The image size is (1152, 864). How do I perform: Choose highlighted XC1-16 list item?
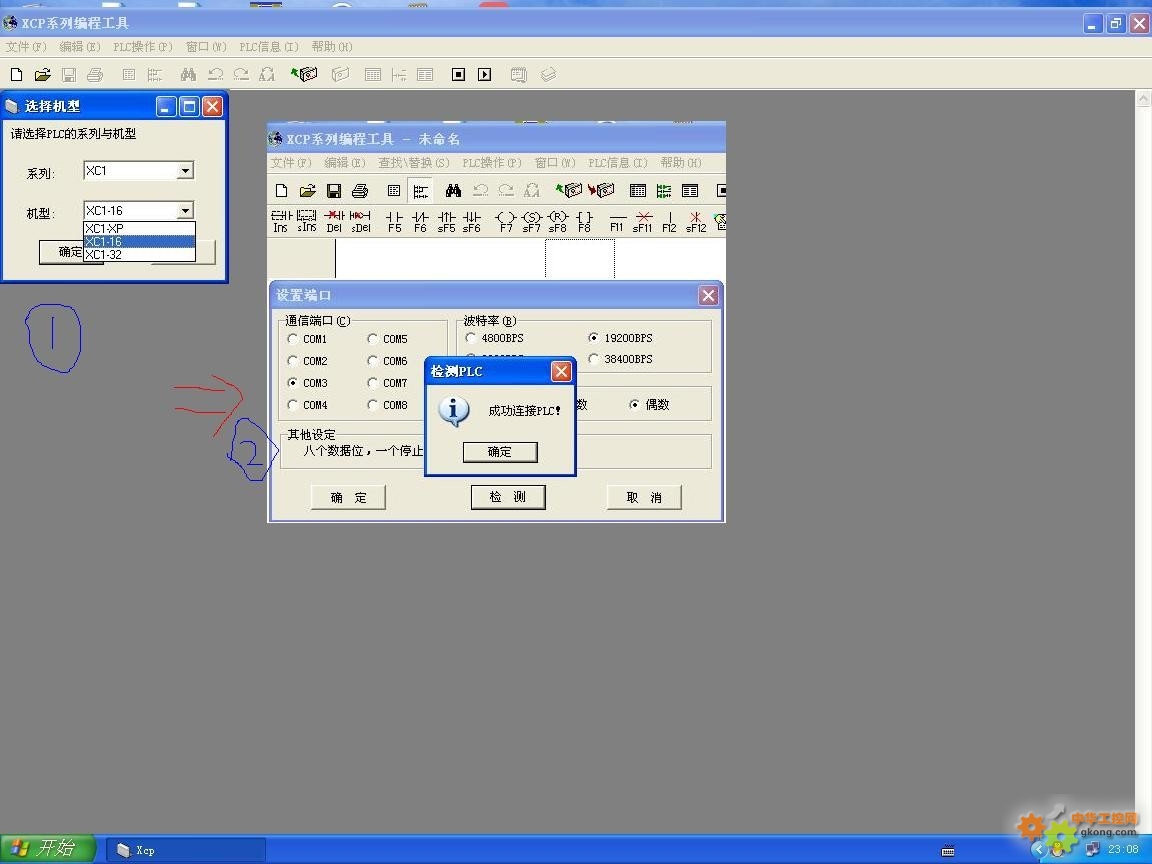click(x=140, y=242)
